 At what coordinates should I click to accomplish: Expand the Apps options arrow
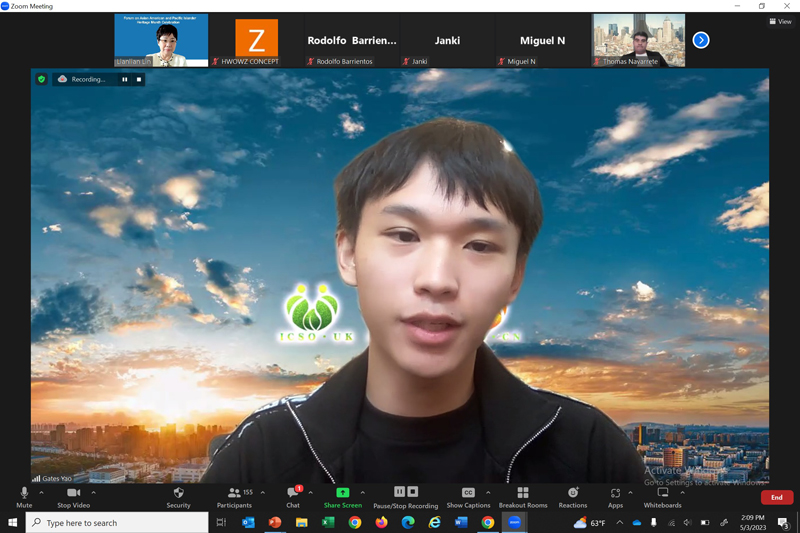pos(631,493)
